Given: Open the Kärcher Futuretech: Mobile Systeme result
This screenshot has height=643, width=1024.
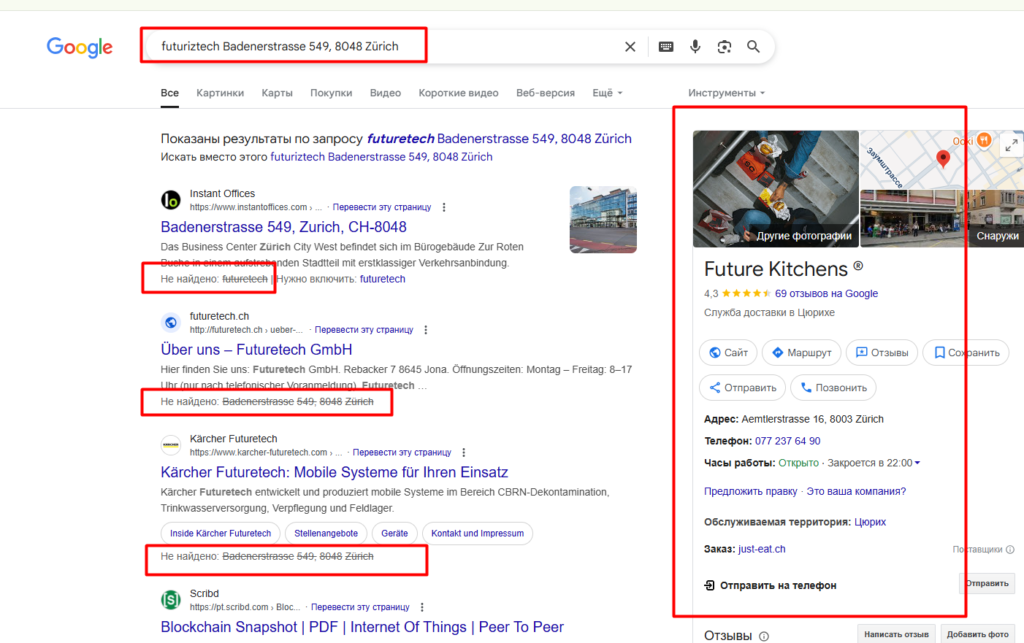Looking at the screenshot, I should pyautogui.click(x=334, y=472).
